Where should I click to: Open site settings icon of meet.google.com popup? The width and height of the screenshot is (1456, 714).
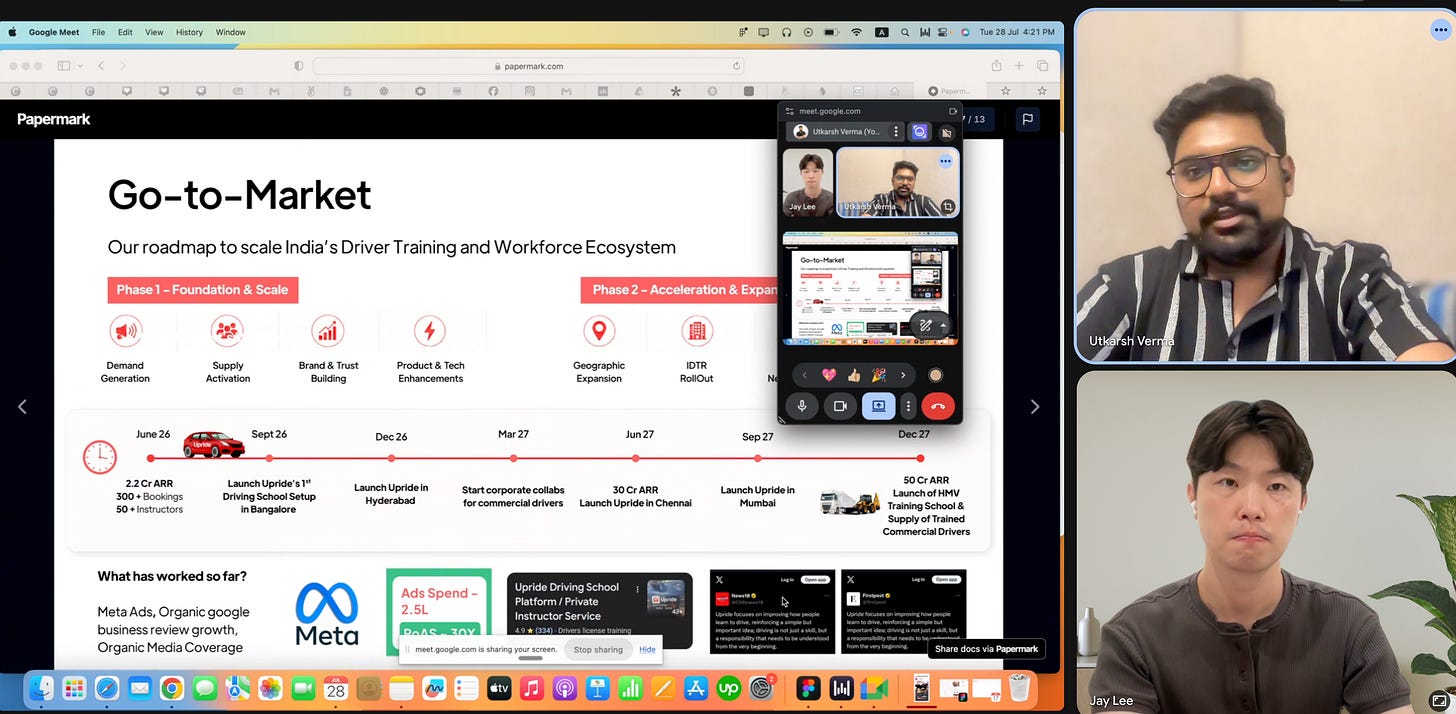pos(789,111)
